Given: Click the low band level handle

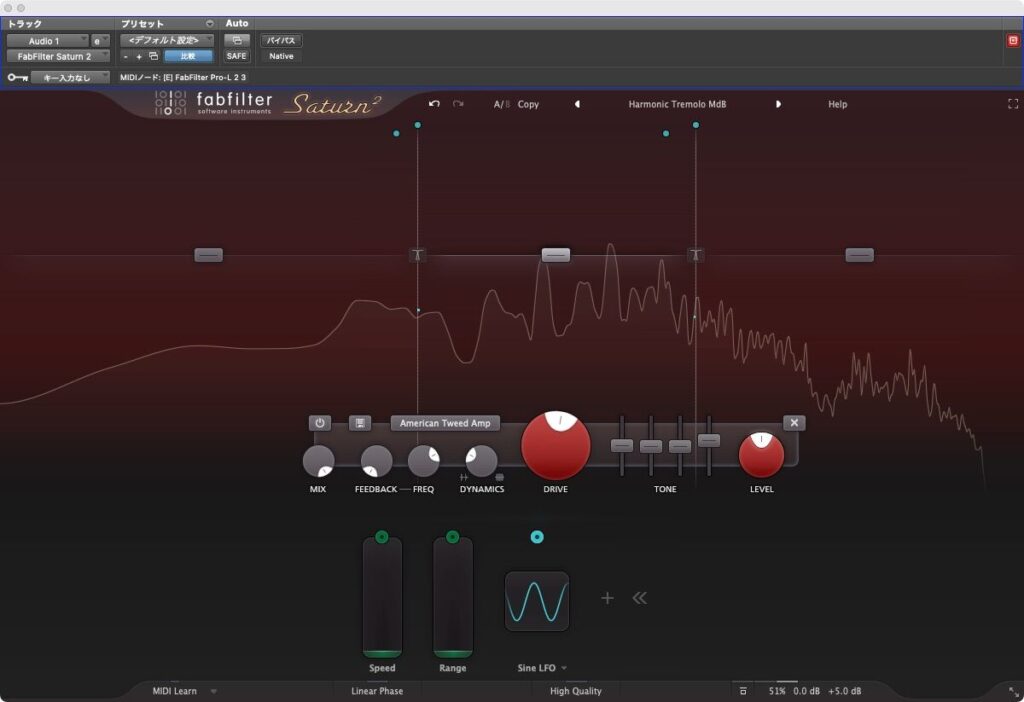Looking at the screenshot, I should point(208,255).
